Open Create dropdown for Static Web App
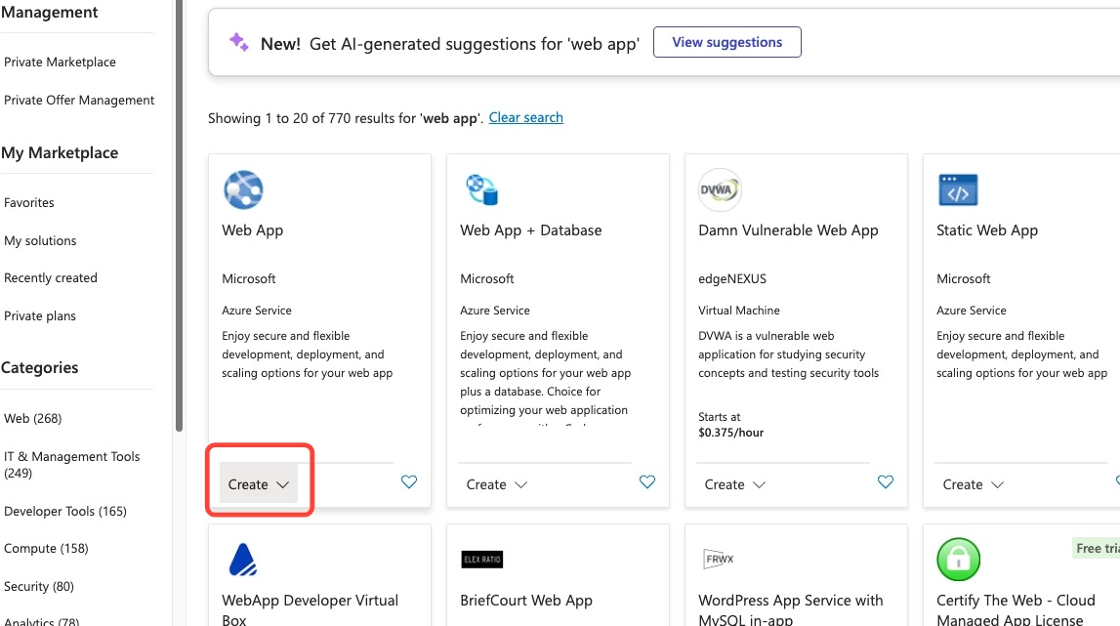The image size is (1120, 626). click(973, 485)
